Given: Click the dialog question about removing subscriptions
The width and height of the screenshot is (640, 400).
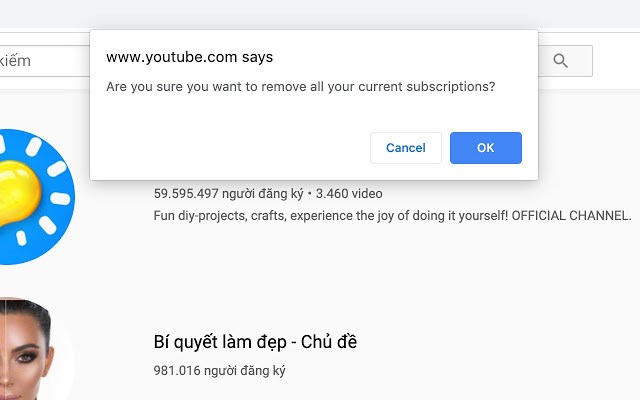Looking at the screenshot, I should pos(300,87).
